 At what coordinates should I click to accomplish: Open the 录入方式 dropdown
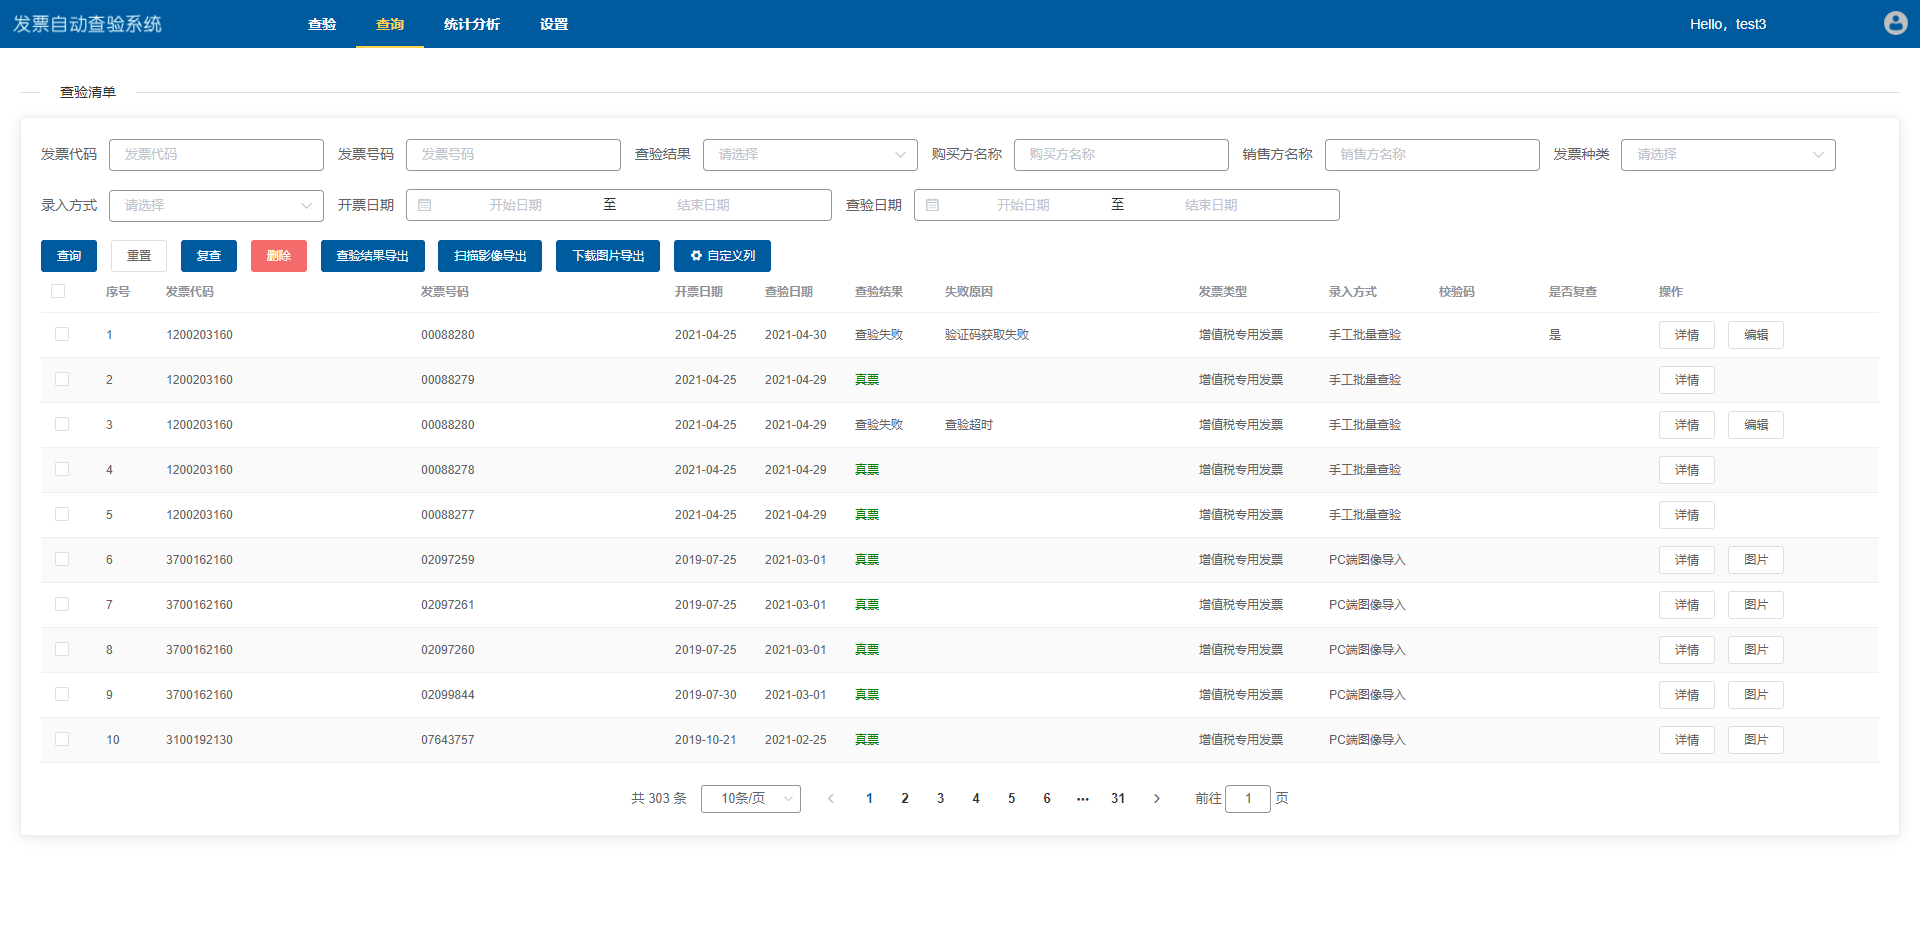click(216, 206)
